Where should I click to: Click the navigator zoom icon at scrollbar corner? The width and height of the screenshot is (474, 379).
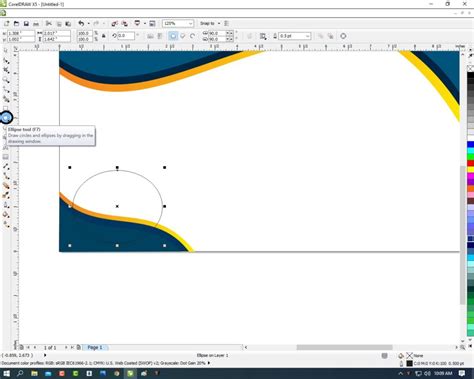pos(463,347)
